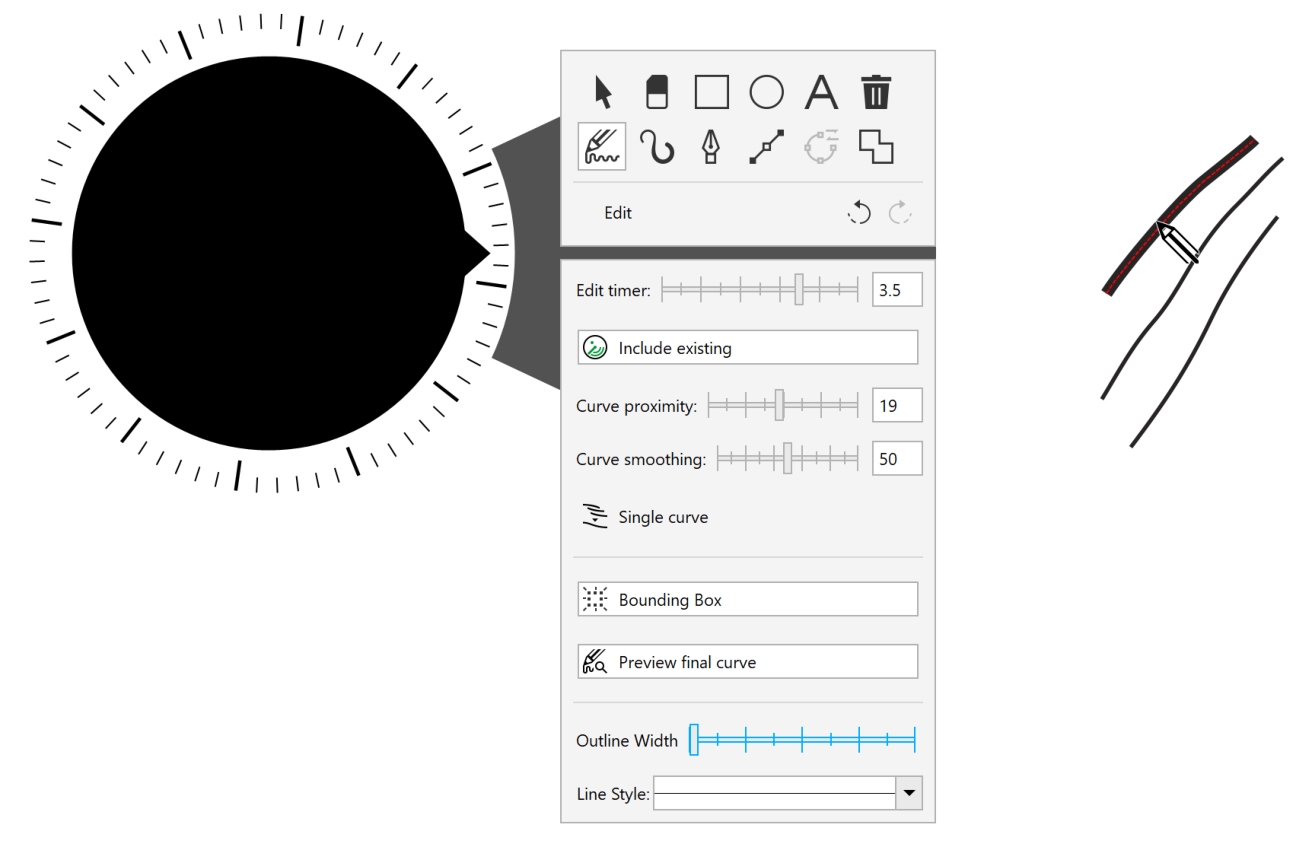Select the Pen nib tool

(x=712, y=148)
